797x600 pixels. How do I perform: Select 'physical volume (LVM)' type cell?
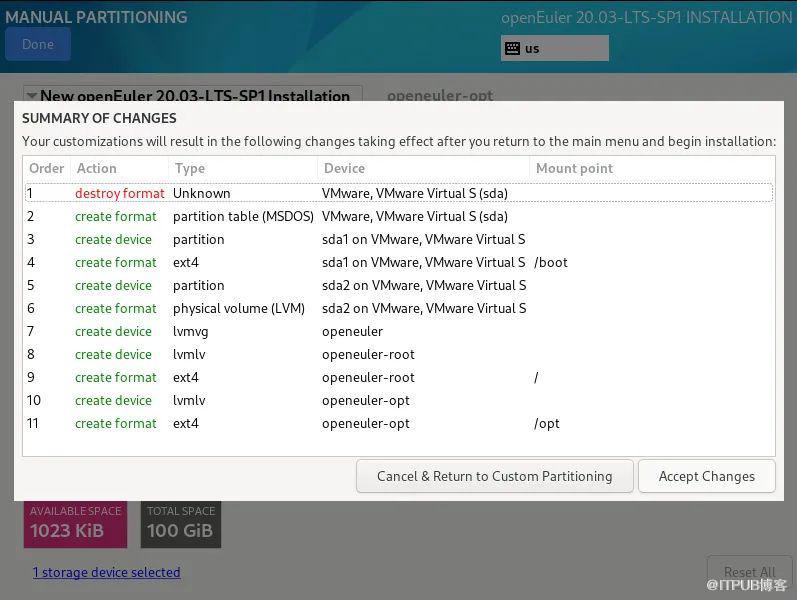(x=239, y=309)
